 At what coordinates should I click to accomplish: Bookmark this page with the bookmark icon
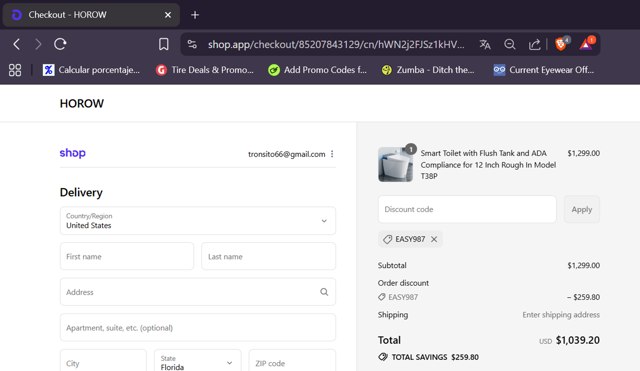click(x=164, y=44)
